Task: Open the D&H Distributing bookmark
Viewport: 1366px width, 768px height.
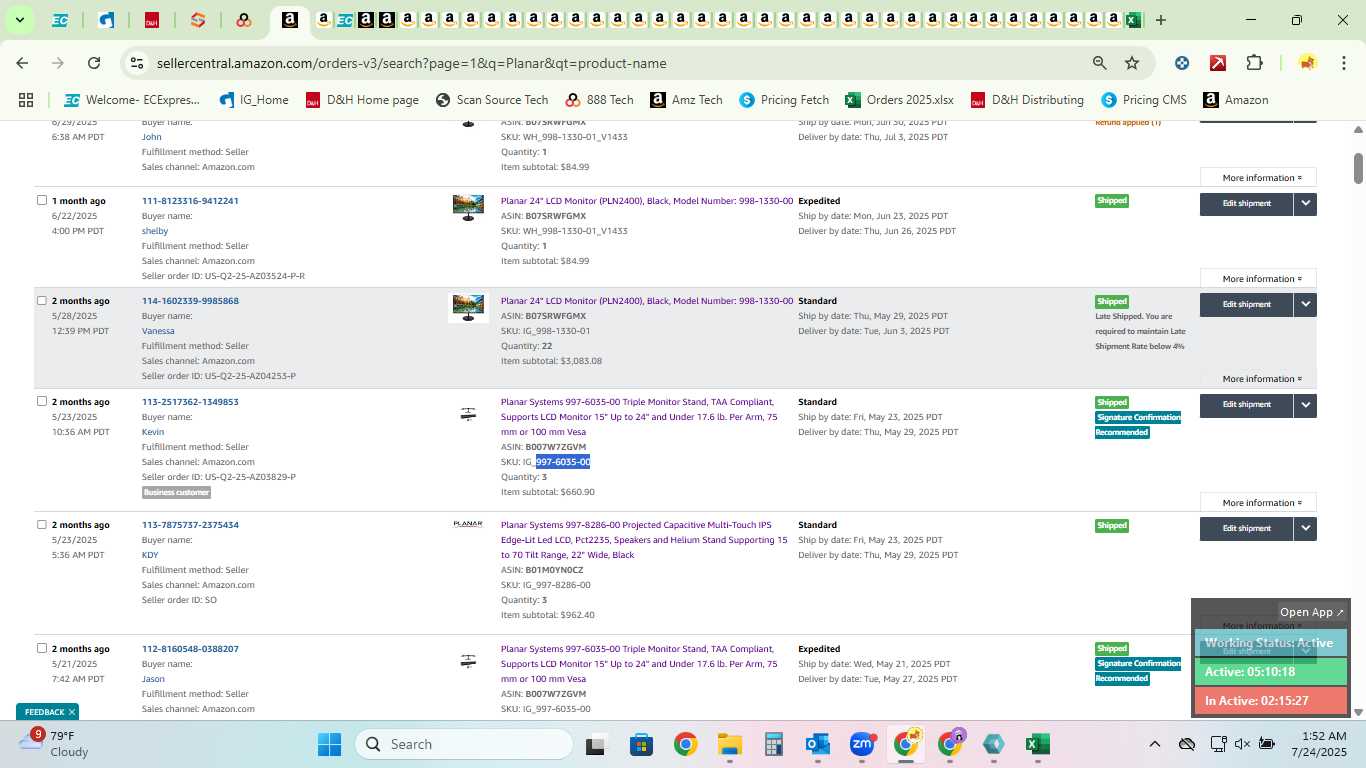Action: click(1026, 100)
